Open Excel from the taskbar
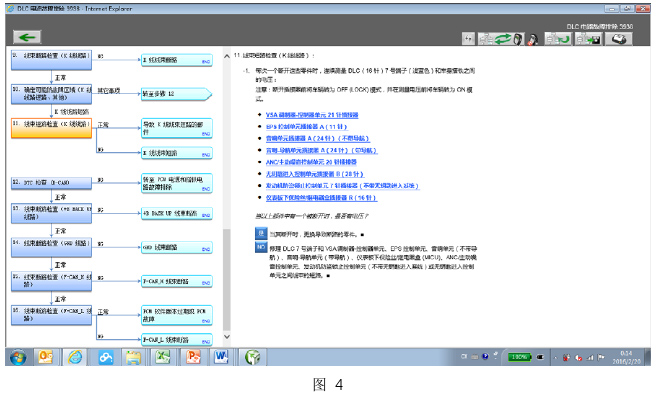This screenshot has width=659, height=398. 162,357
